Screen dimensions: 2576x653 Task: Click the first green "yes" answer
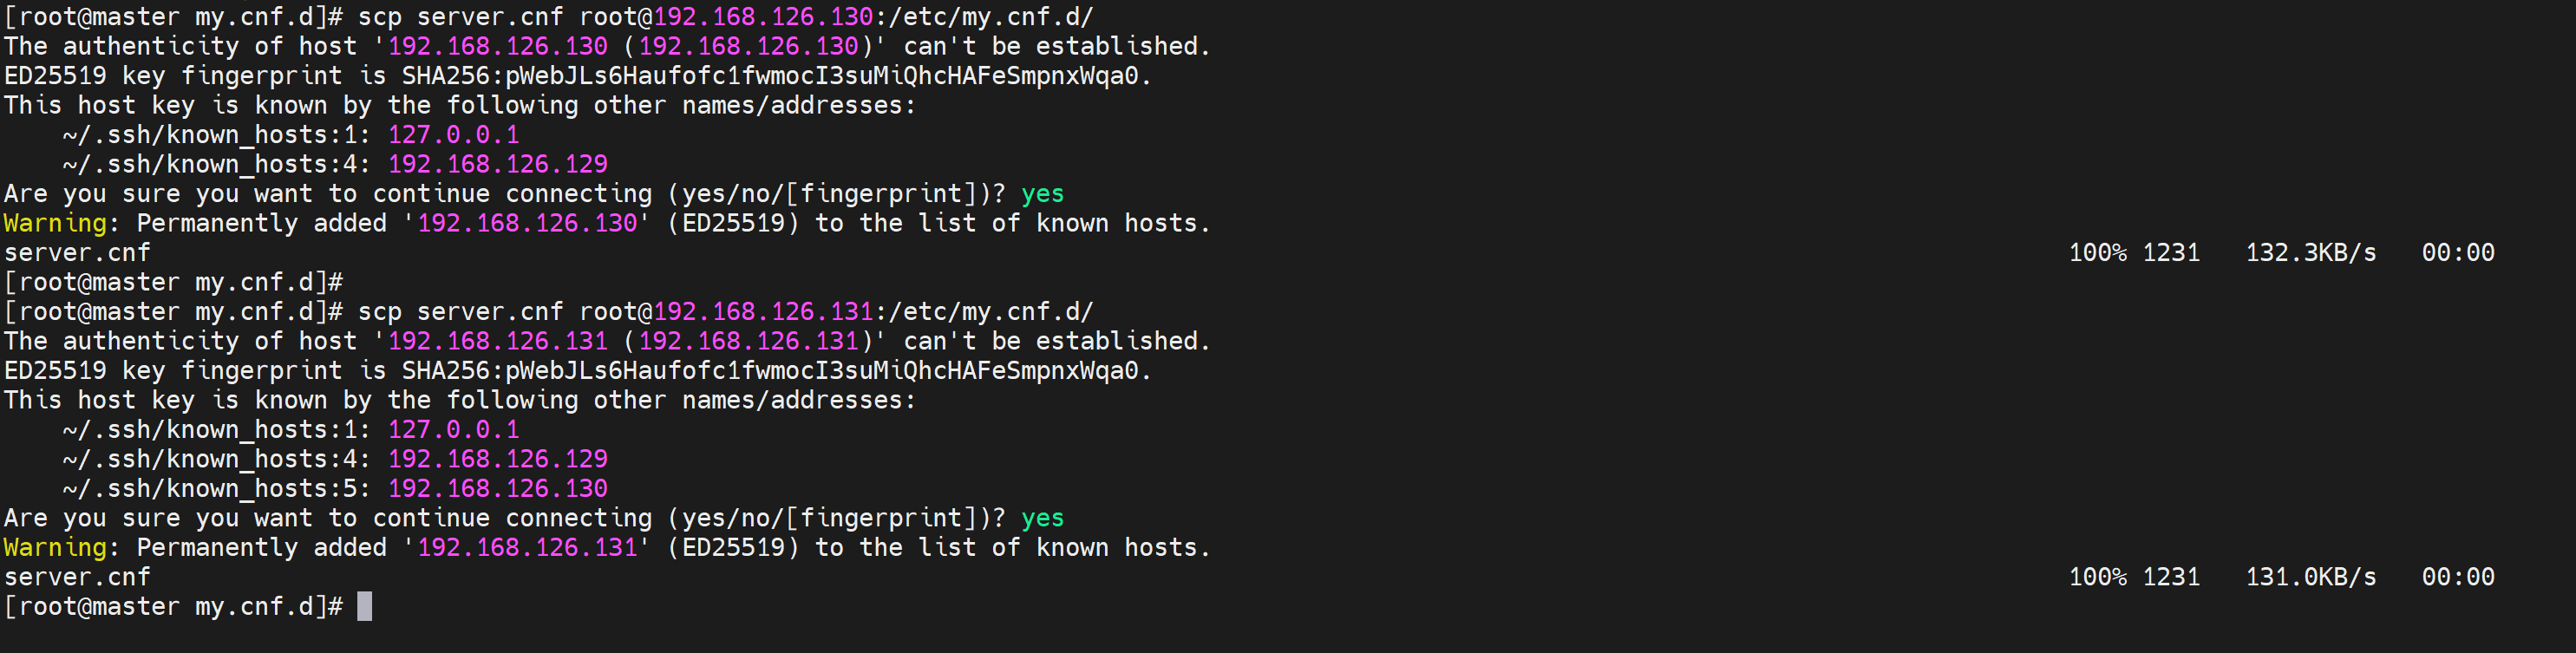[1042, 194]
